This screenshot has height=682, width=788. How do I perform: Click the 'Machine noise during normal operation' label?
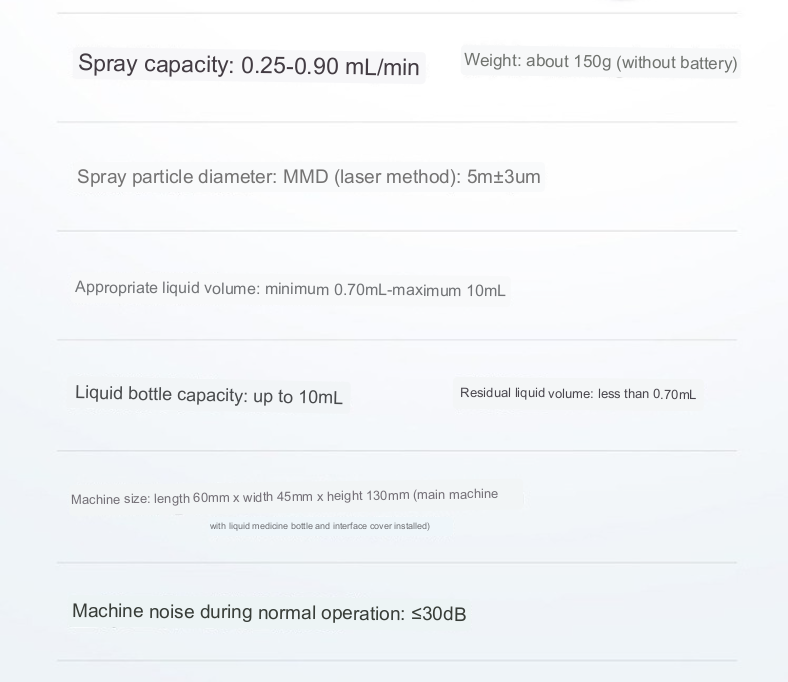(238, 612)
